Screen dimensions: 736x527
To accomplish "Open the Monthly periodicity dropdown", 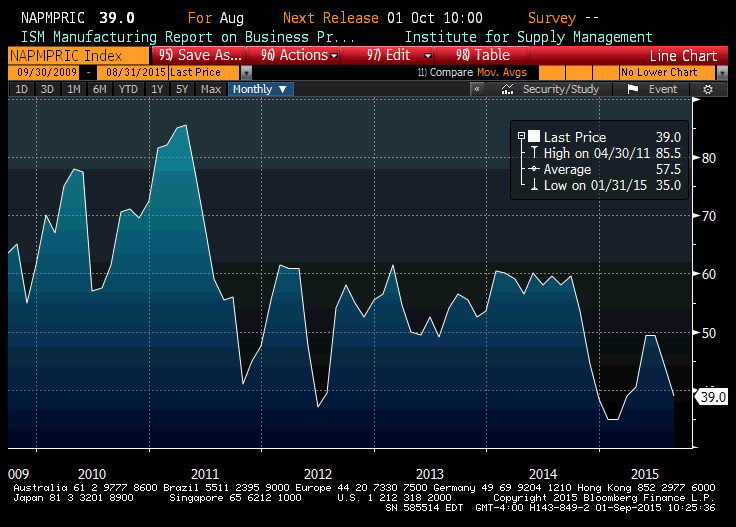I will pos(260,89).
